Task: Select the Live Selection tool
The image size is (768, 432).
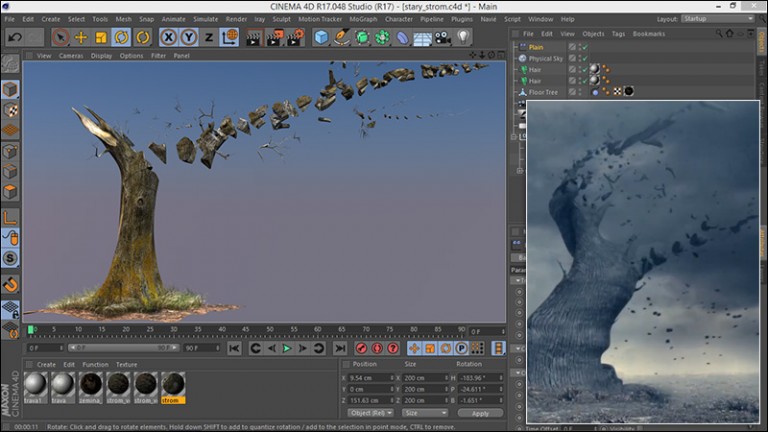Action: (x=60, y=37)
